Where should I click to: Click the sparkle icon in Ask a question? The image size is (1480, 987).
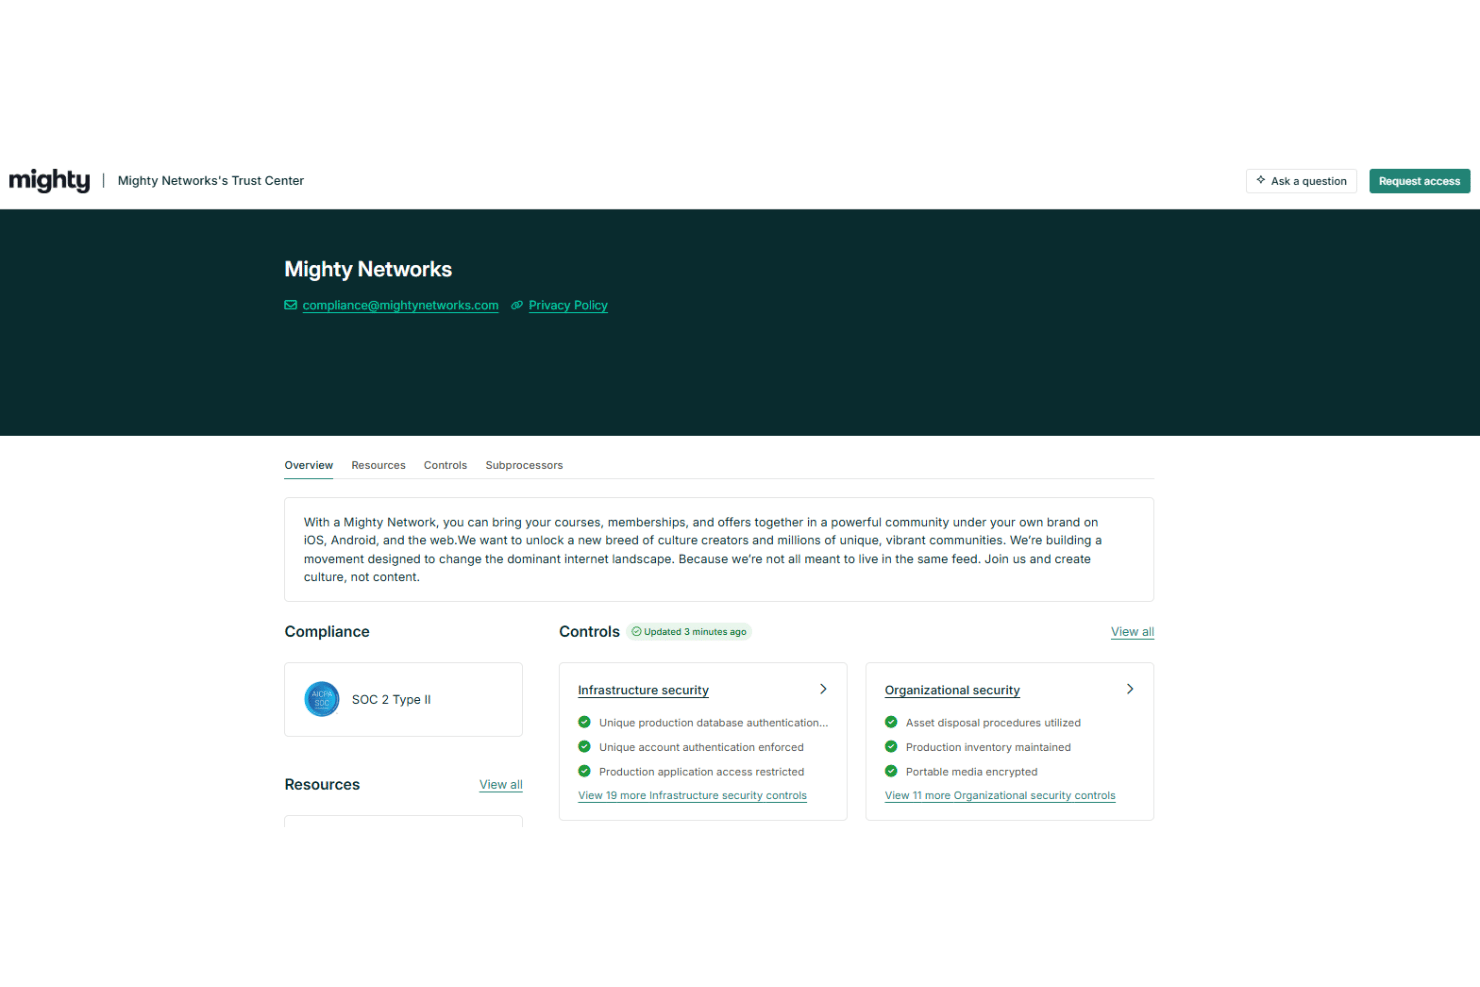[1261, 180]
